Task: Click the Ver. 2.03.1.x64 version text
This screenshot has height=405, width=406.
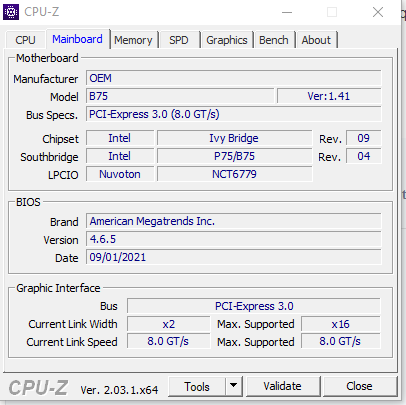Action: pos(119,390)
